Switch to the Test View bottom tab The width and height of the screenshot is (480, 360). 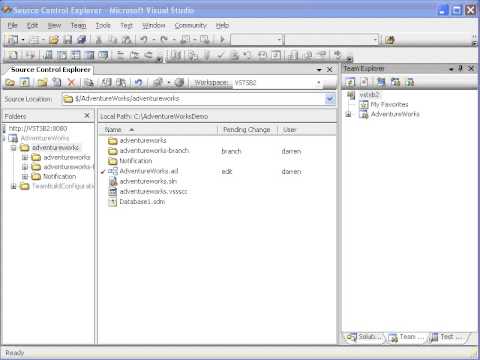click(447, 337)
